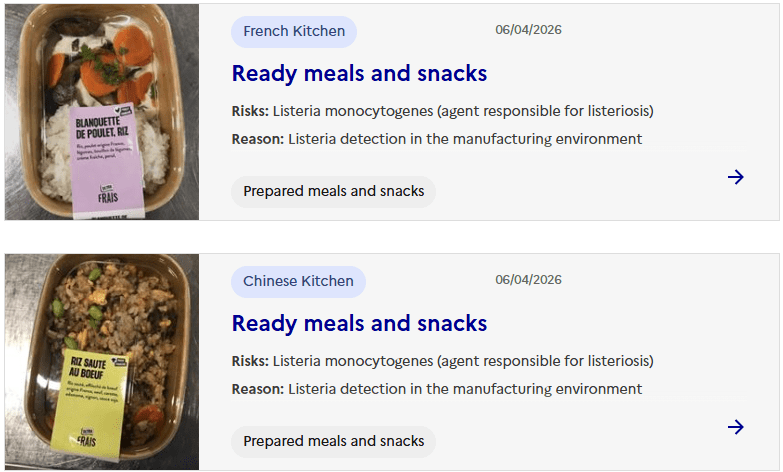Image resolution: width=783 pixels, height=472 pixels.
Task: Open the Blanquette de poulet product photo
Action: click(102, 111)
